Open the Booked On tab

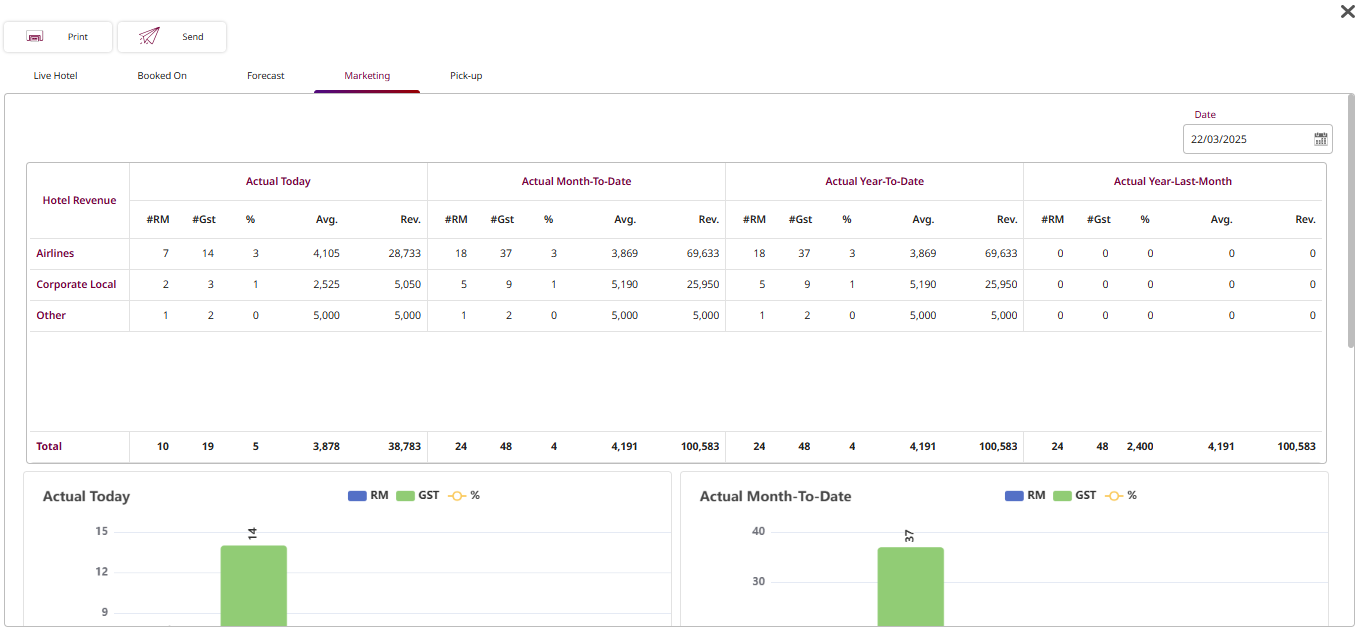[162, 76]
